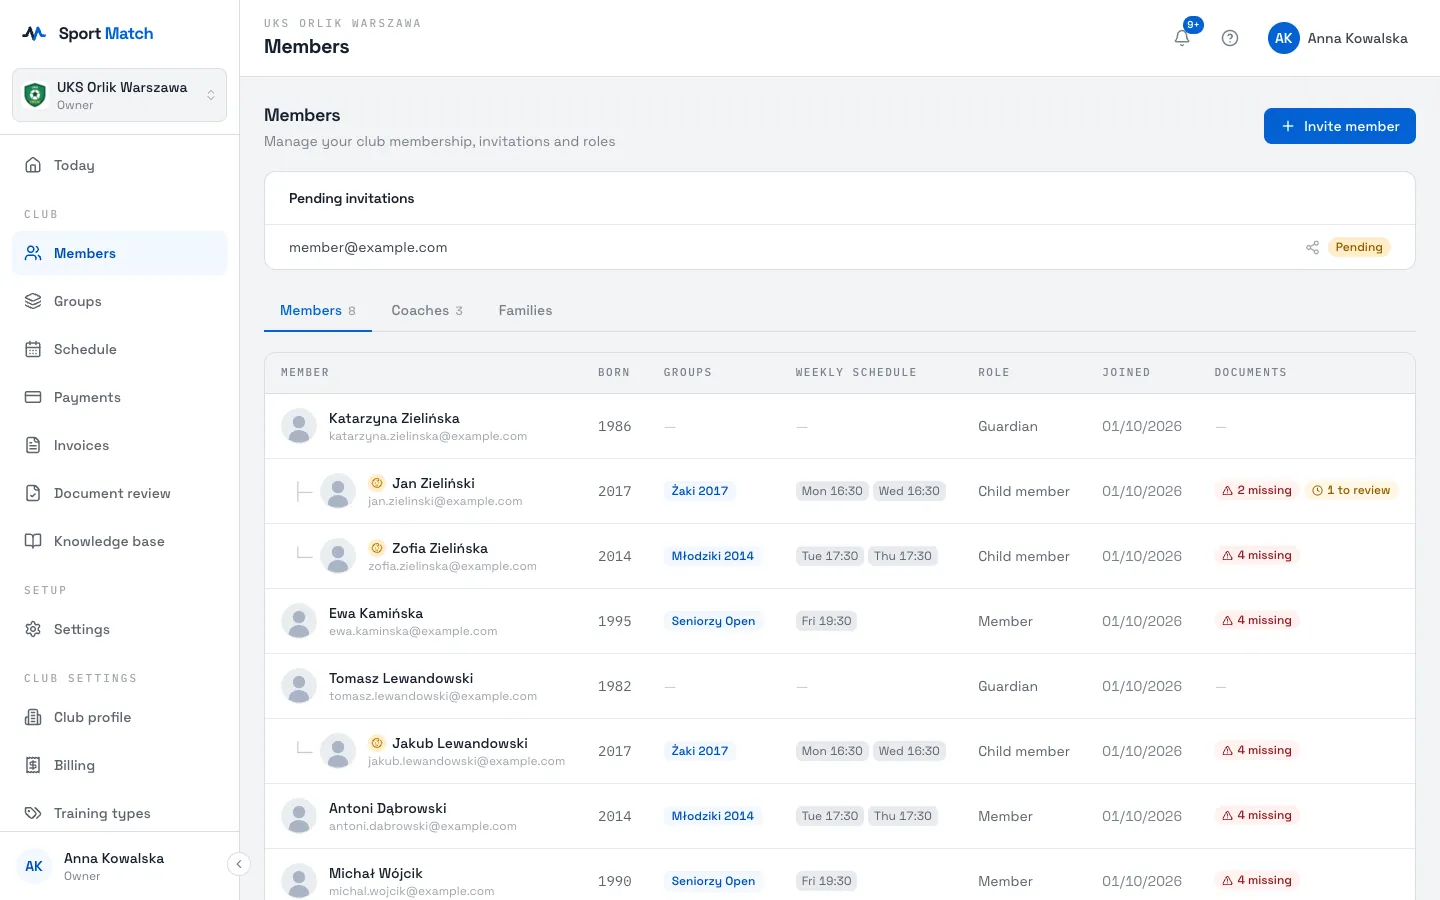Viewport: 1440px width, 900px height.
Task: Click the Pending status badge
Action: click(1359, 247)
